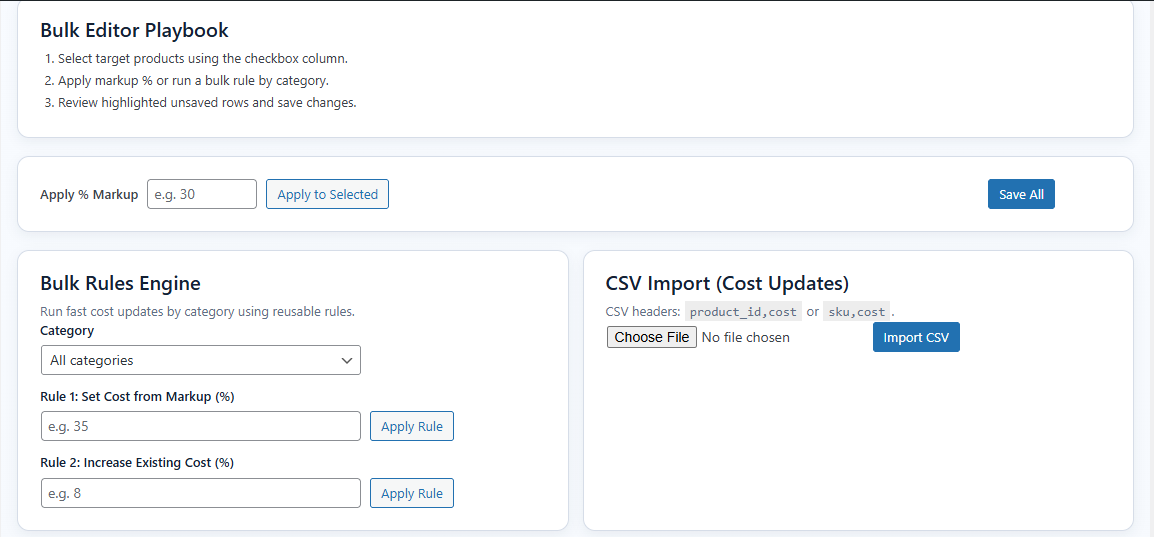The image size is (1154, 537).
Task: Click the Apply % Markup label
Action: 89,194
